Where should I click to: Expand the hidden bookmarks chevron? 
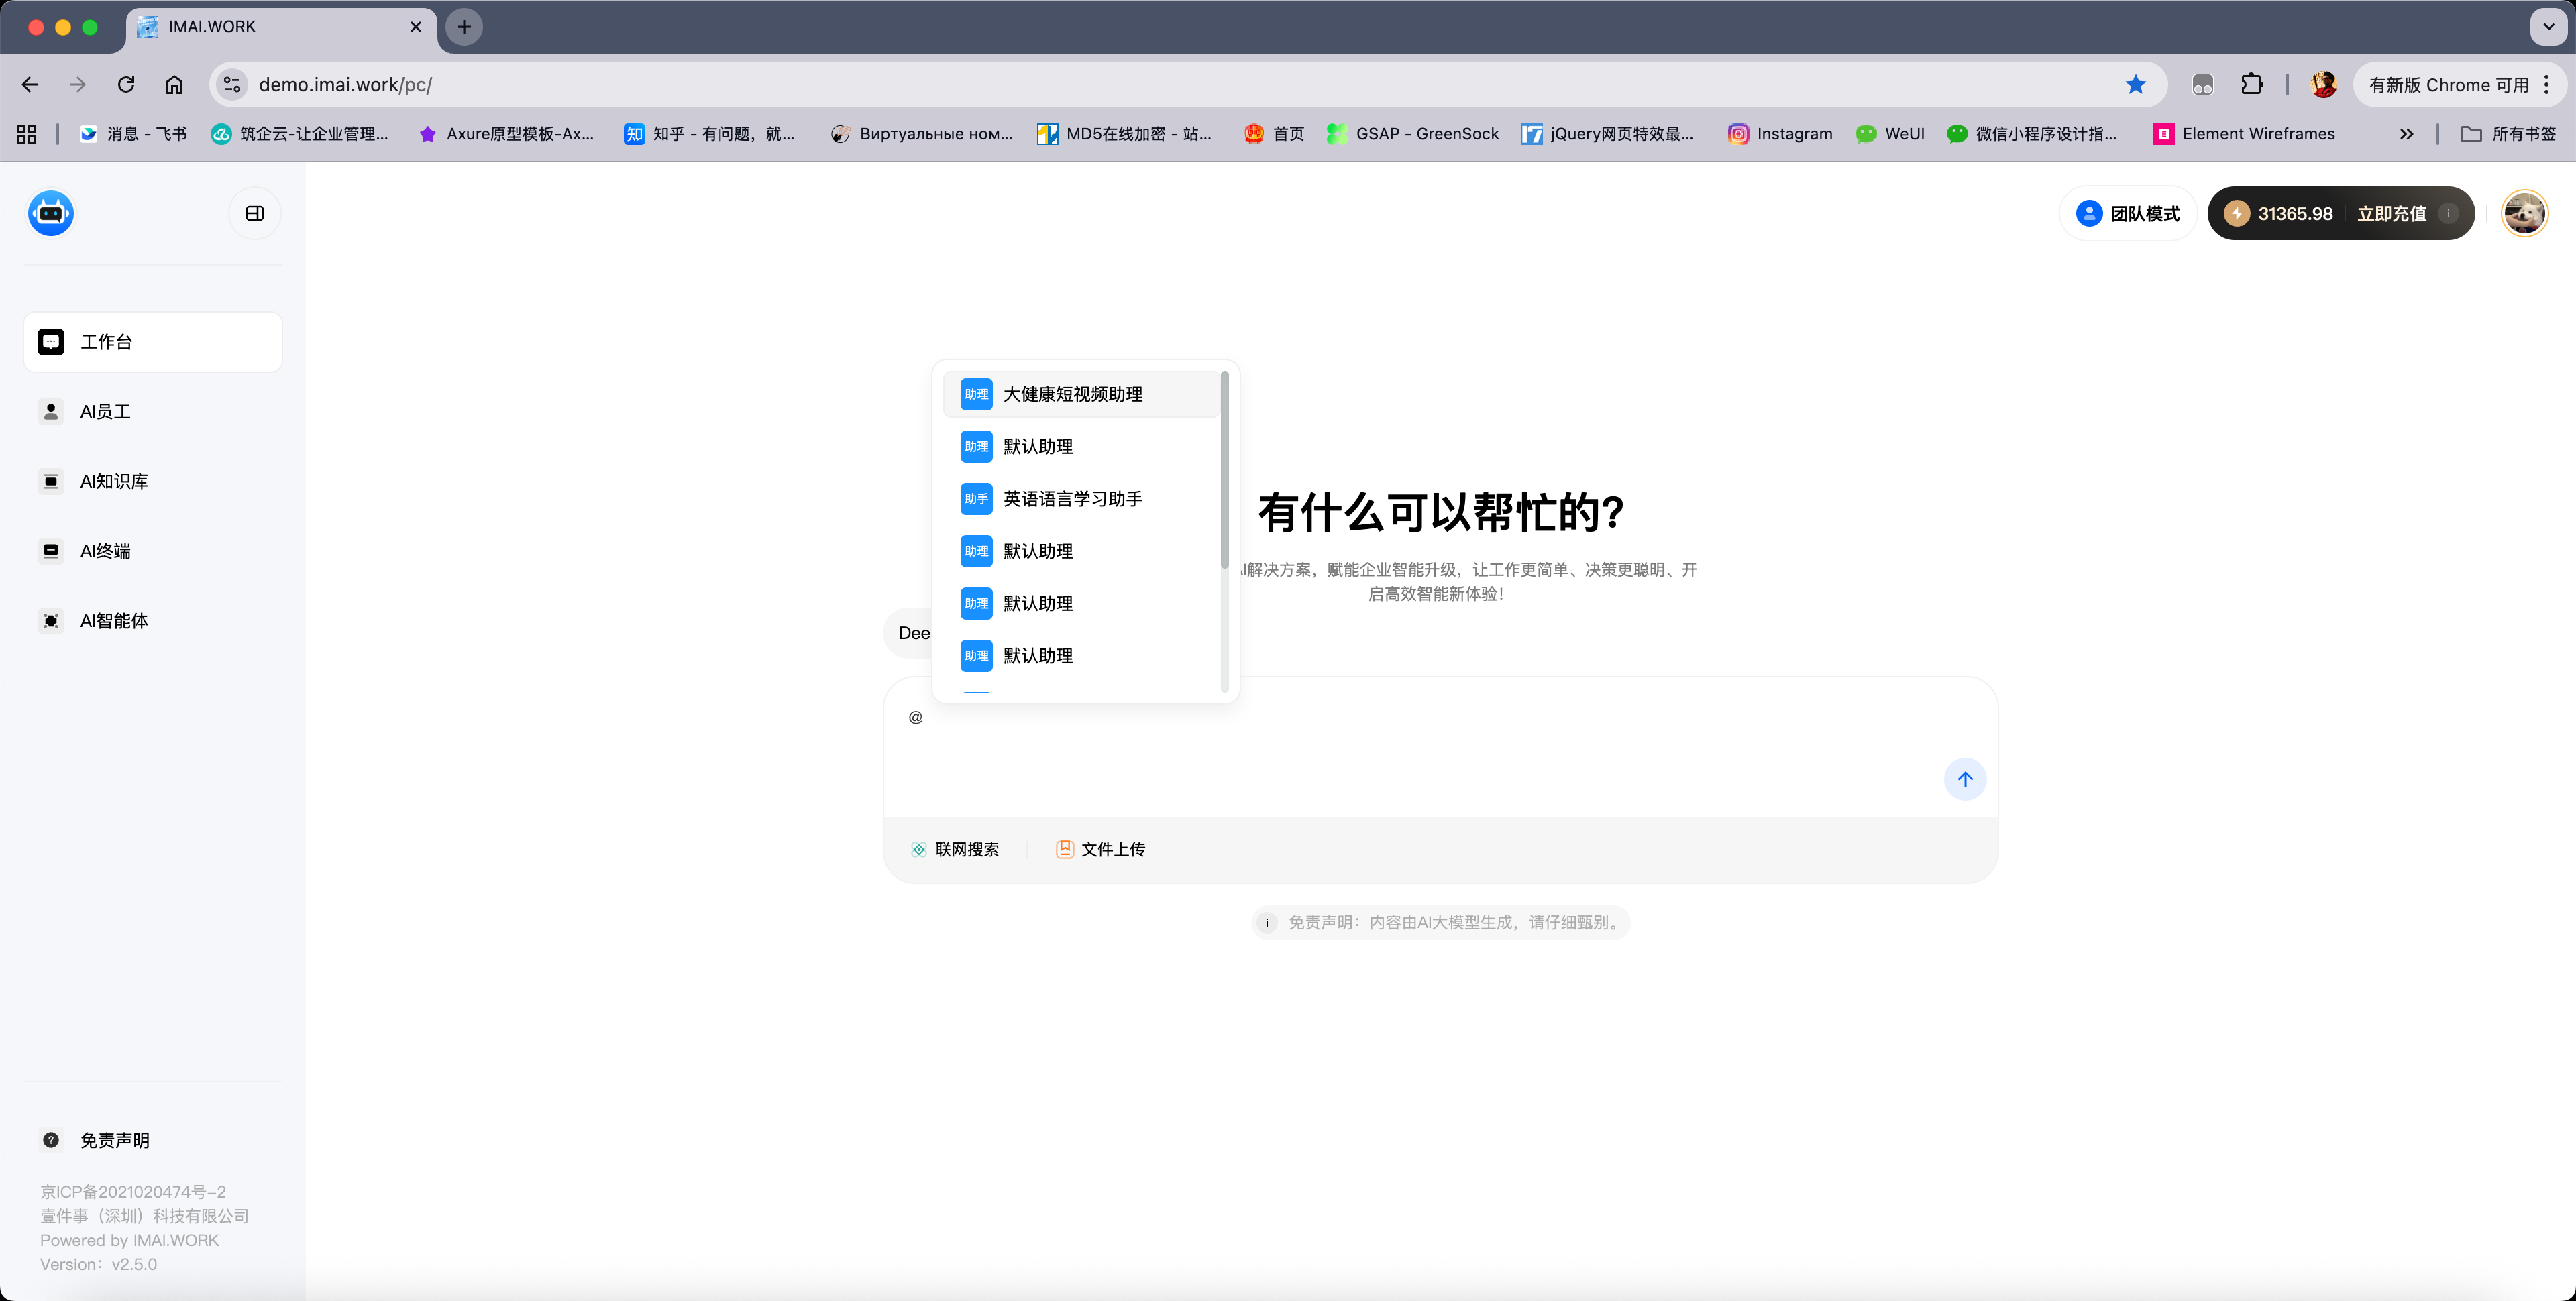[2407, 133]
